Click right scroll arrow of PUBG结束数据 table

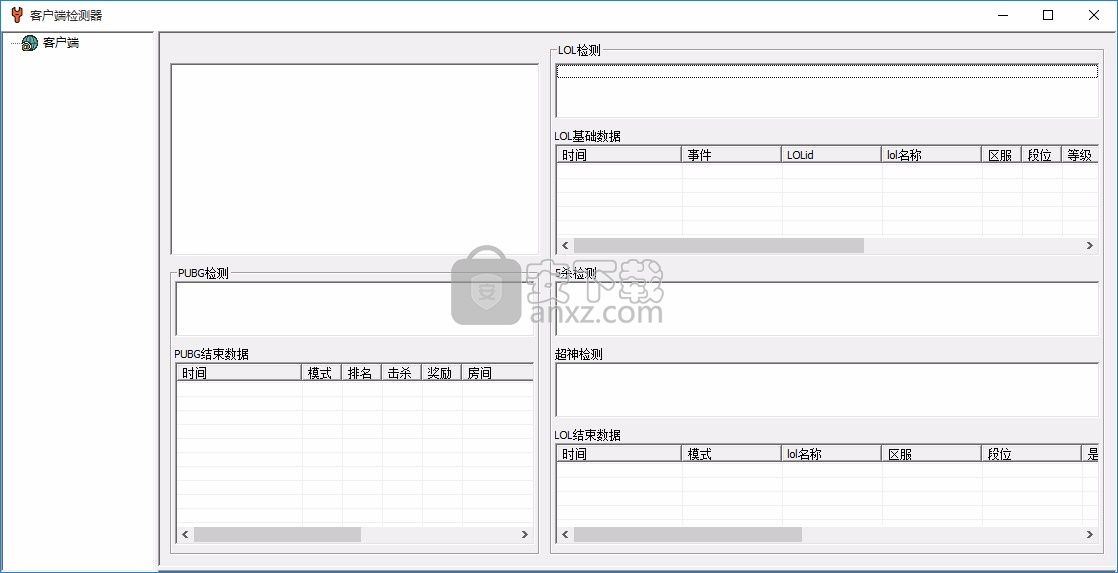524,534
